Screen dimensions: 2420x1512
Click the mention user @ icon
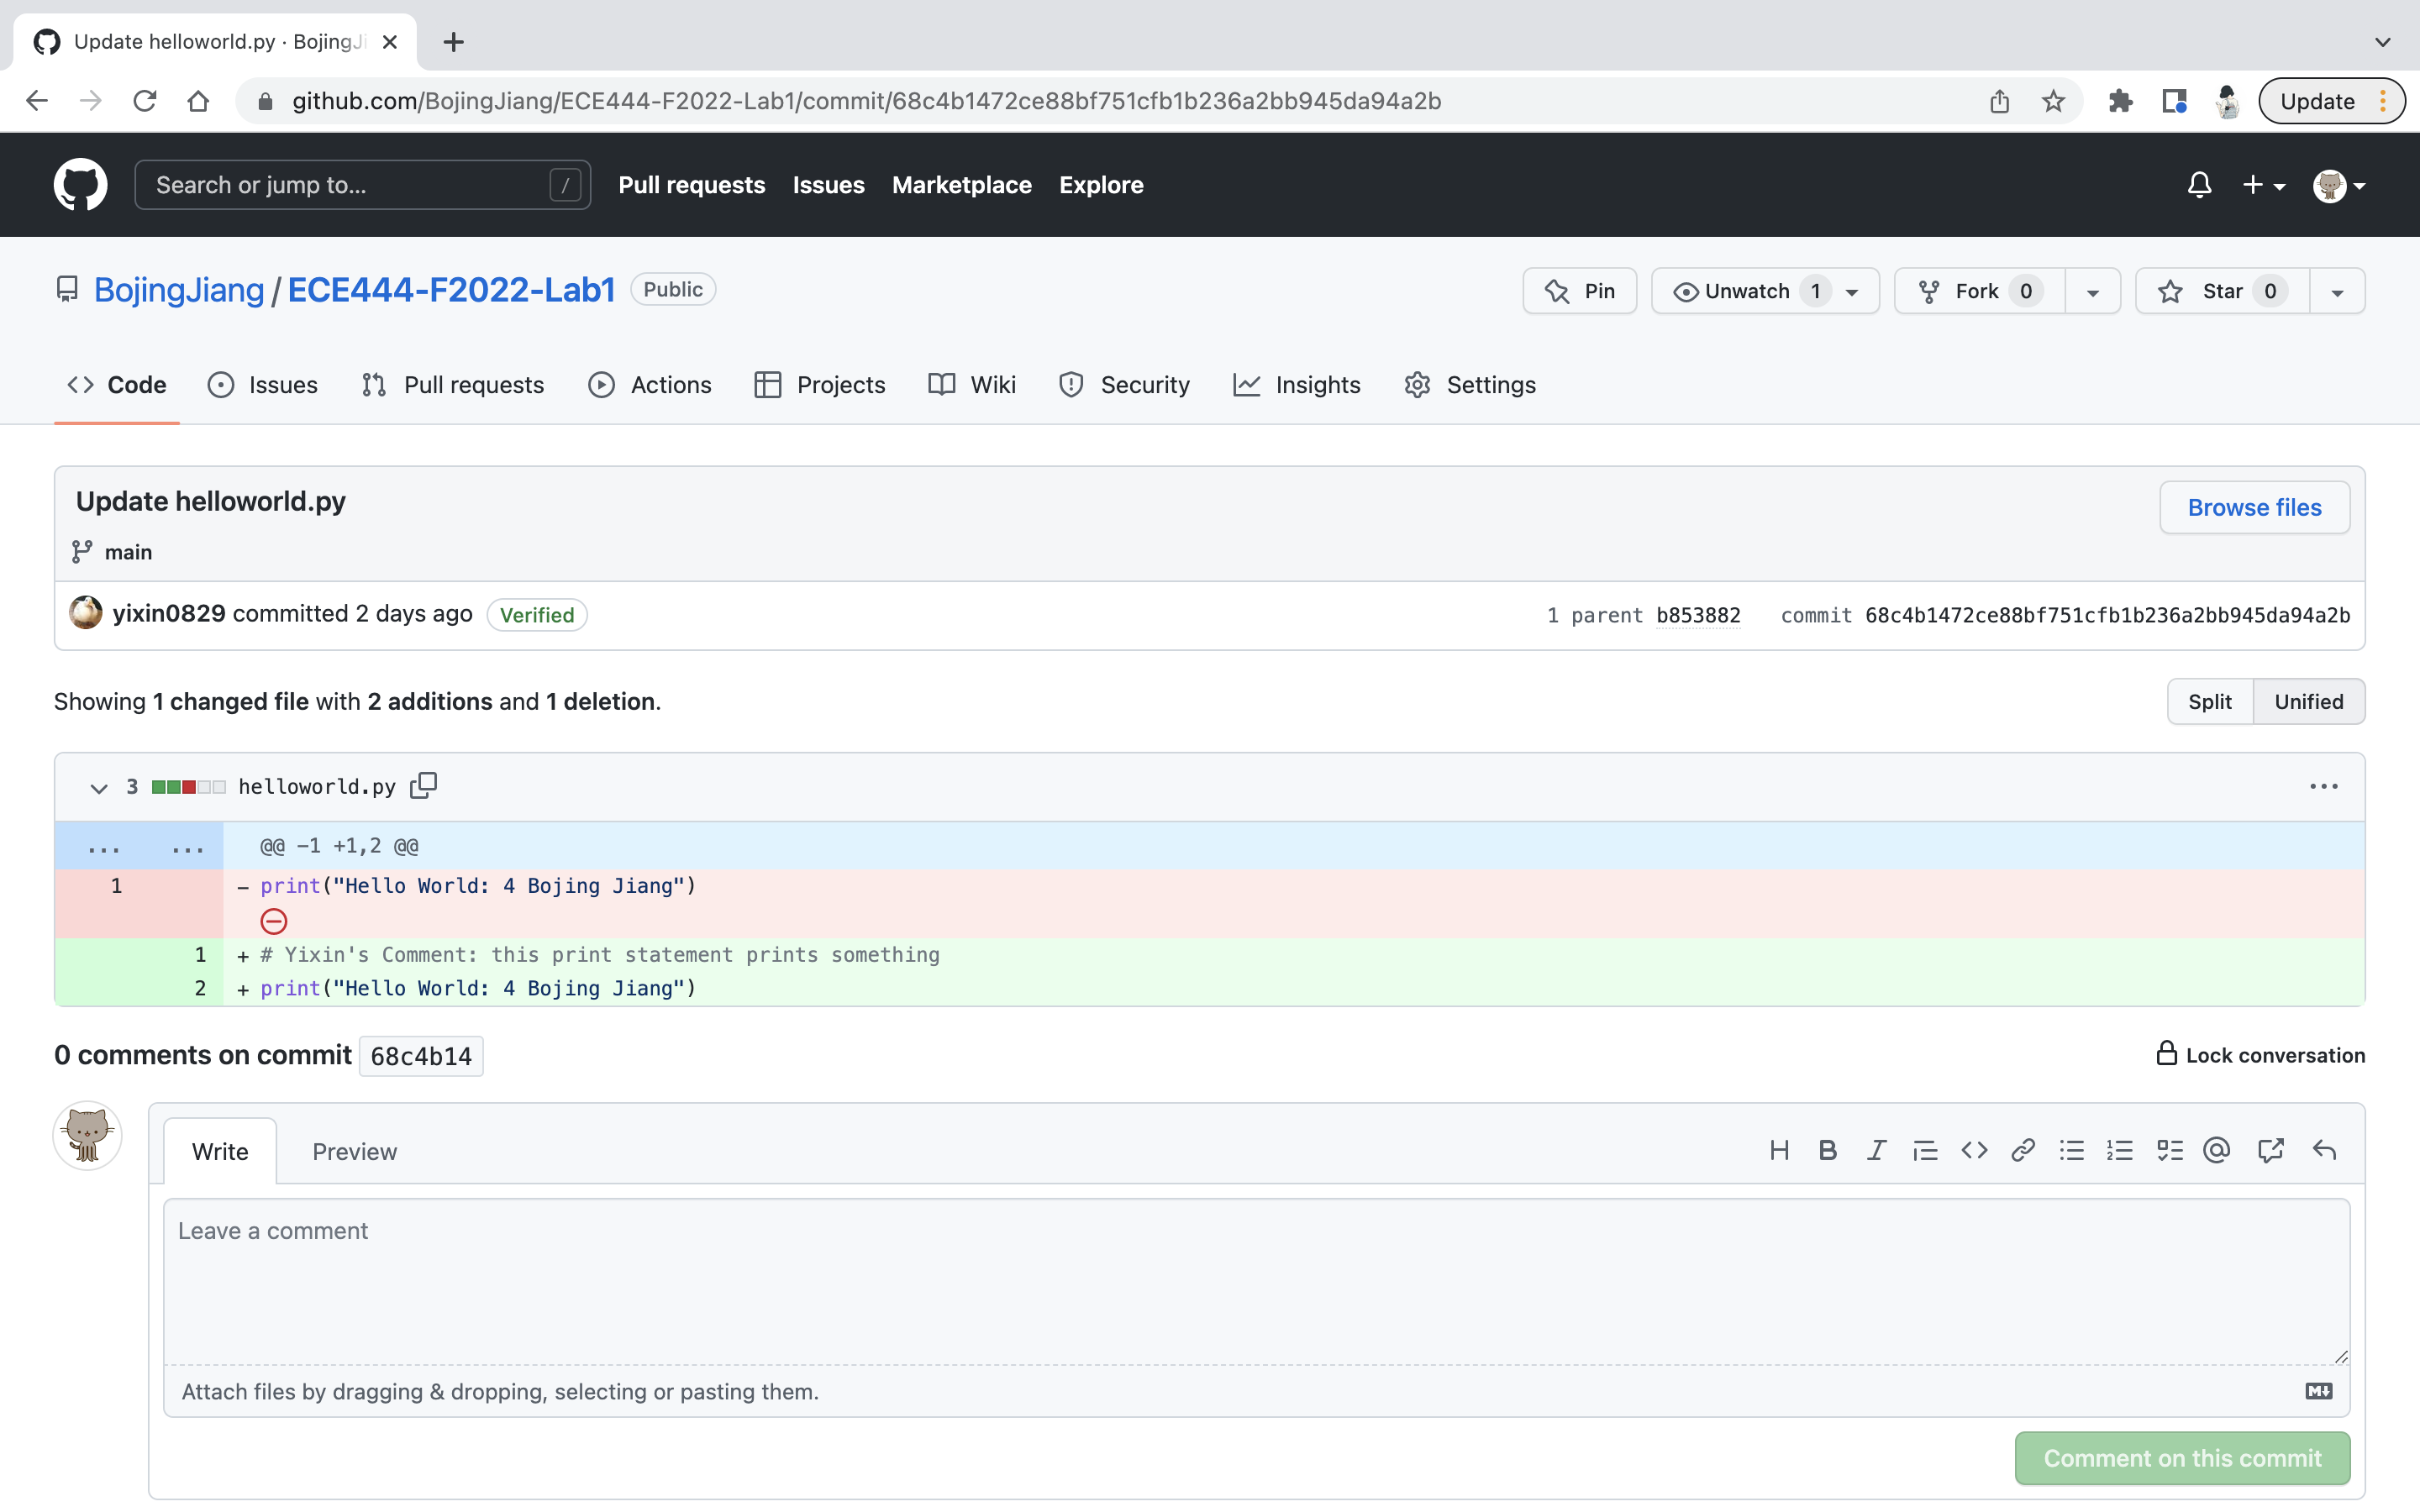click(2216, 1150)
